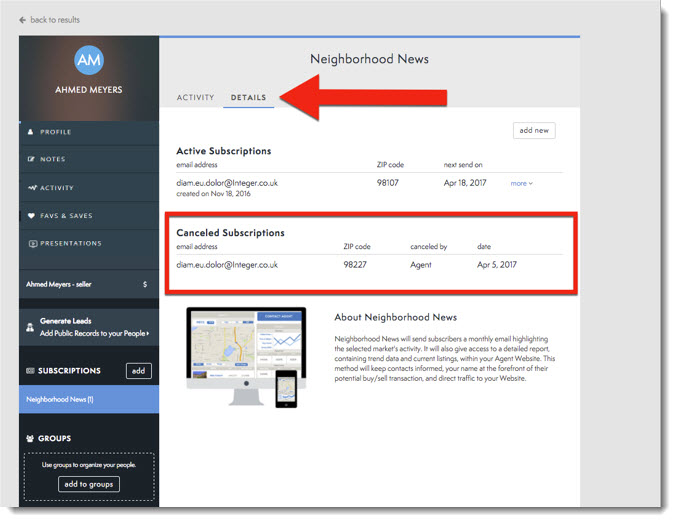
Task: Click the Activity pulse icon in sidebar
Action: coord(32,188)
